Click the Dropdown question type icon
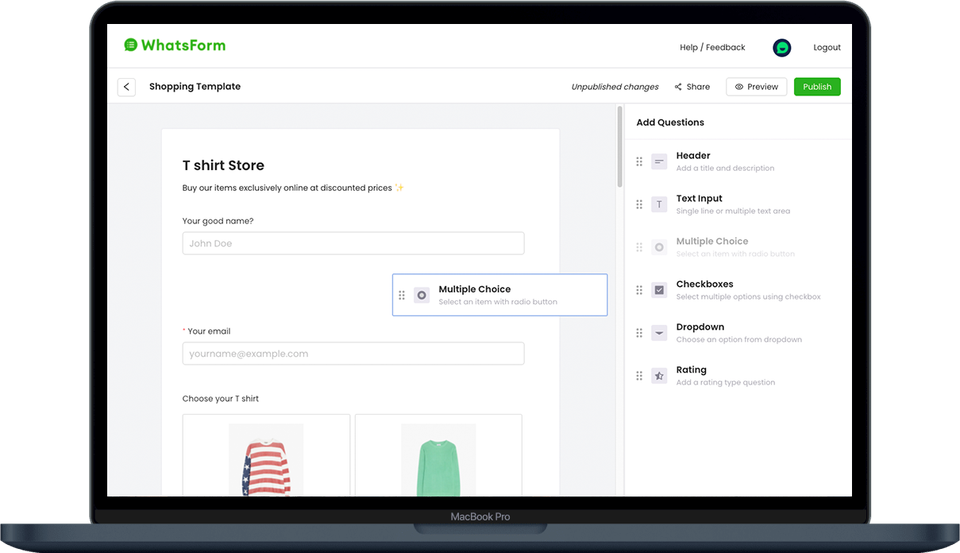This screenshot has height=553, width=960. click(x=659, y=333)
